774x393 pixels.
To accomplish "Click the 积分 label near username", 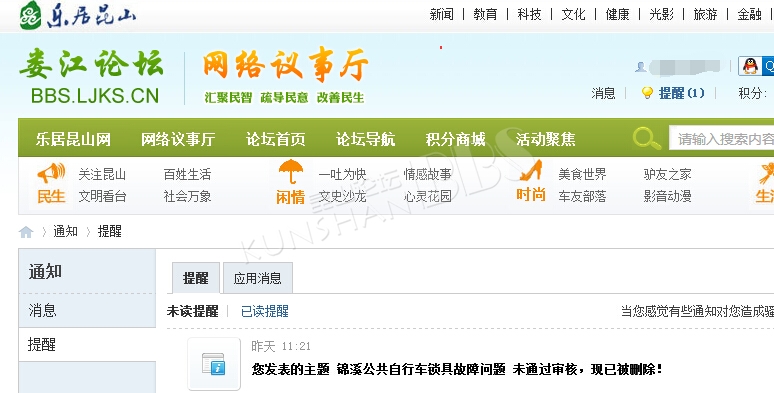I will pyautogui.click(x=752, y=93).
